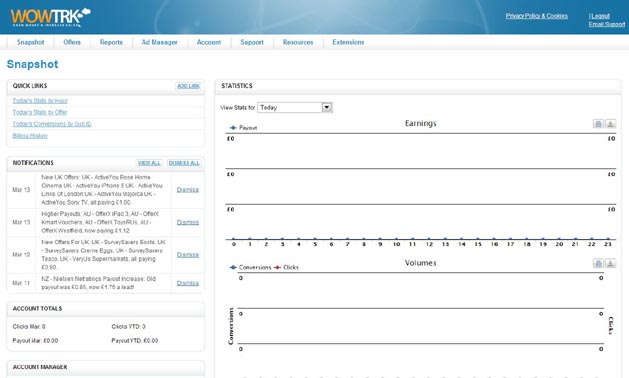629x378 pixels.
Task: Open the Resources menu tab
Action: click(298, 42)
